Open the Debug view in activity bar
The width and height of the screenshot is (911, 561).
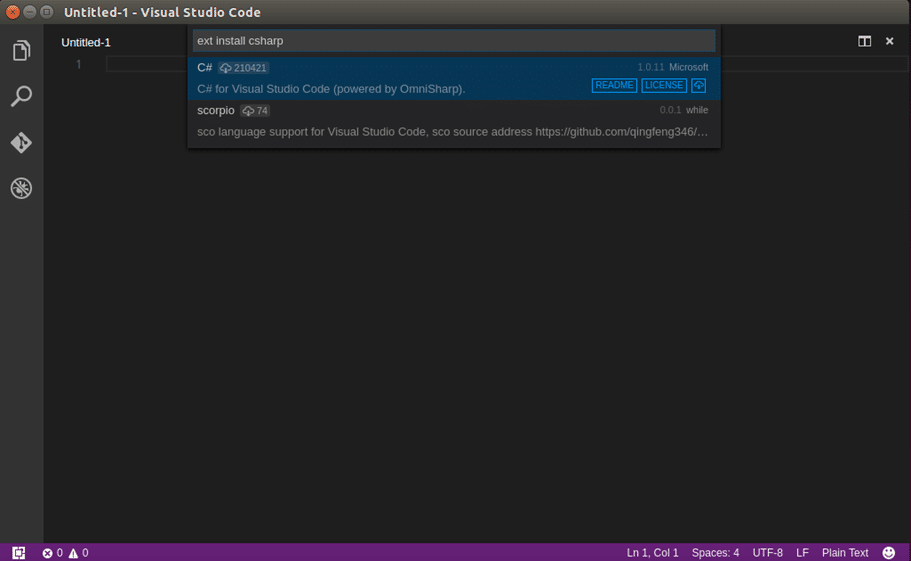[21, 188]
